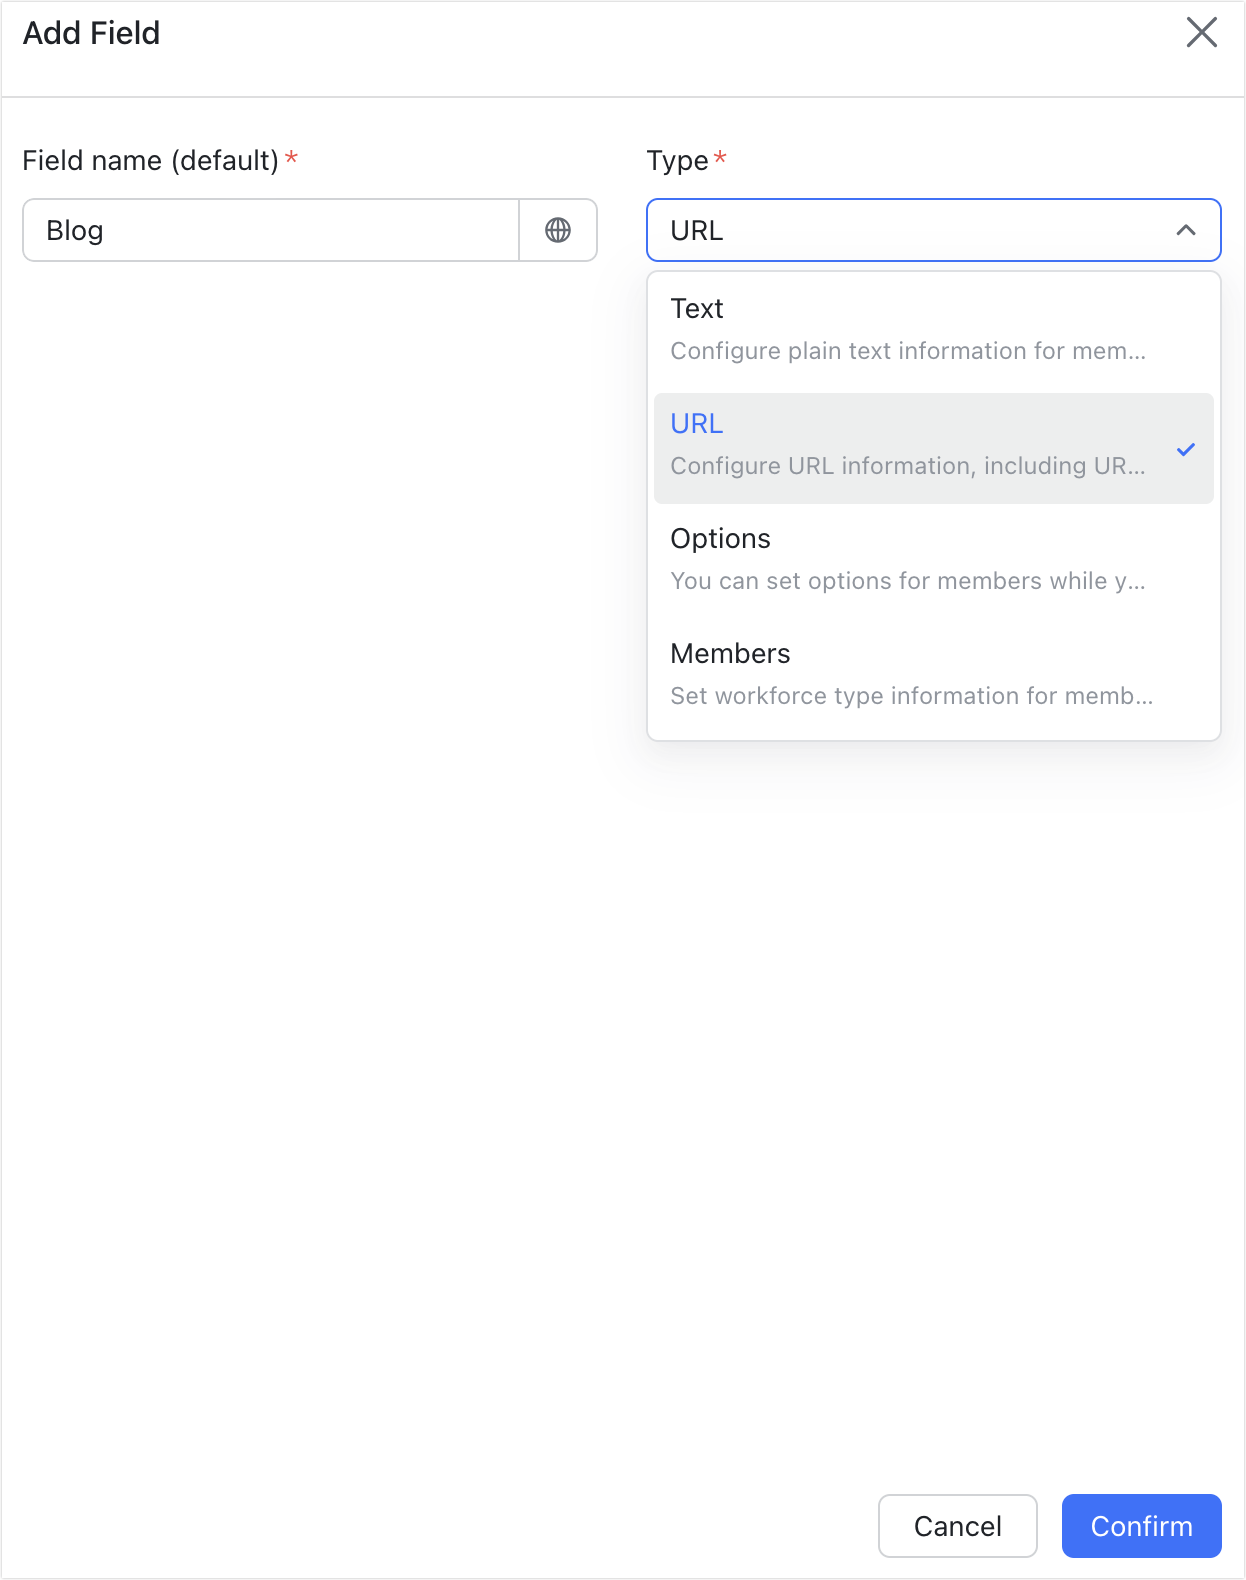Choose the Options type entry

(x=933, y=561)
